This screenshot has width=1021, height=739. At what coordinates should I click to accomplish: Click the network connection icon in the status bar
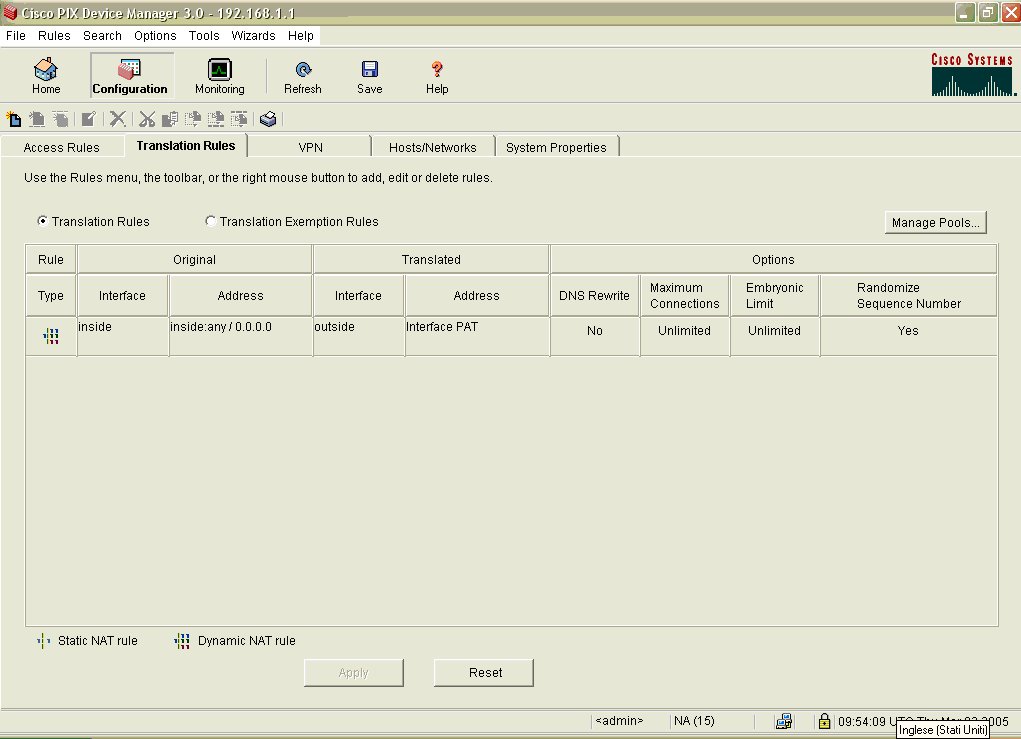(x=784, y=721)
